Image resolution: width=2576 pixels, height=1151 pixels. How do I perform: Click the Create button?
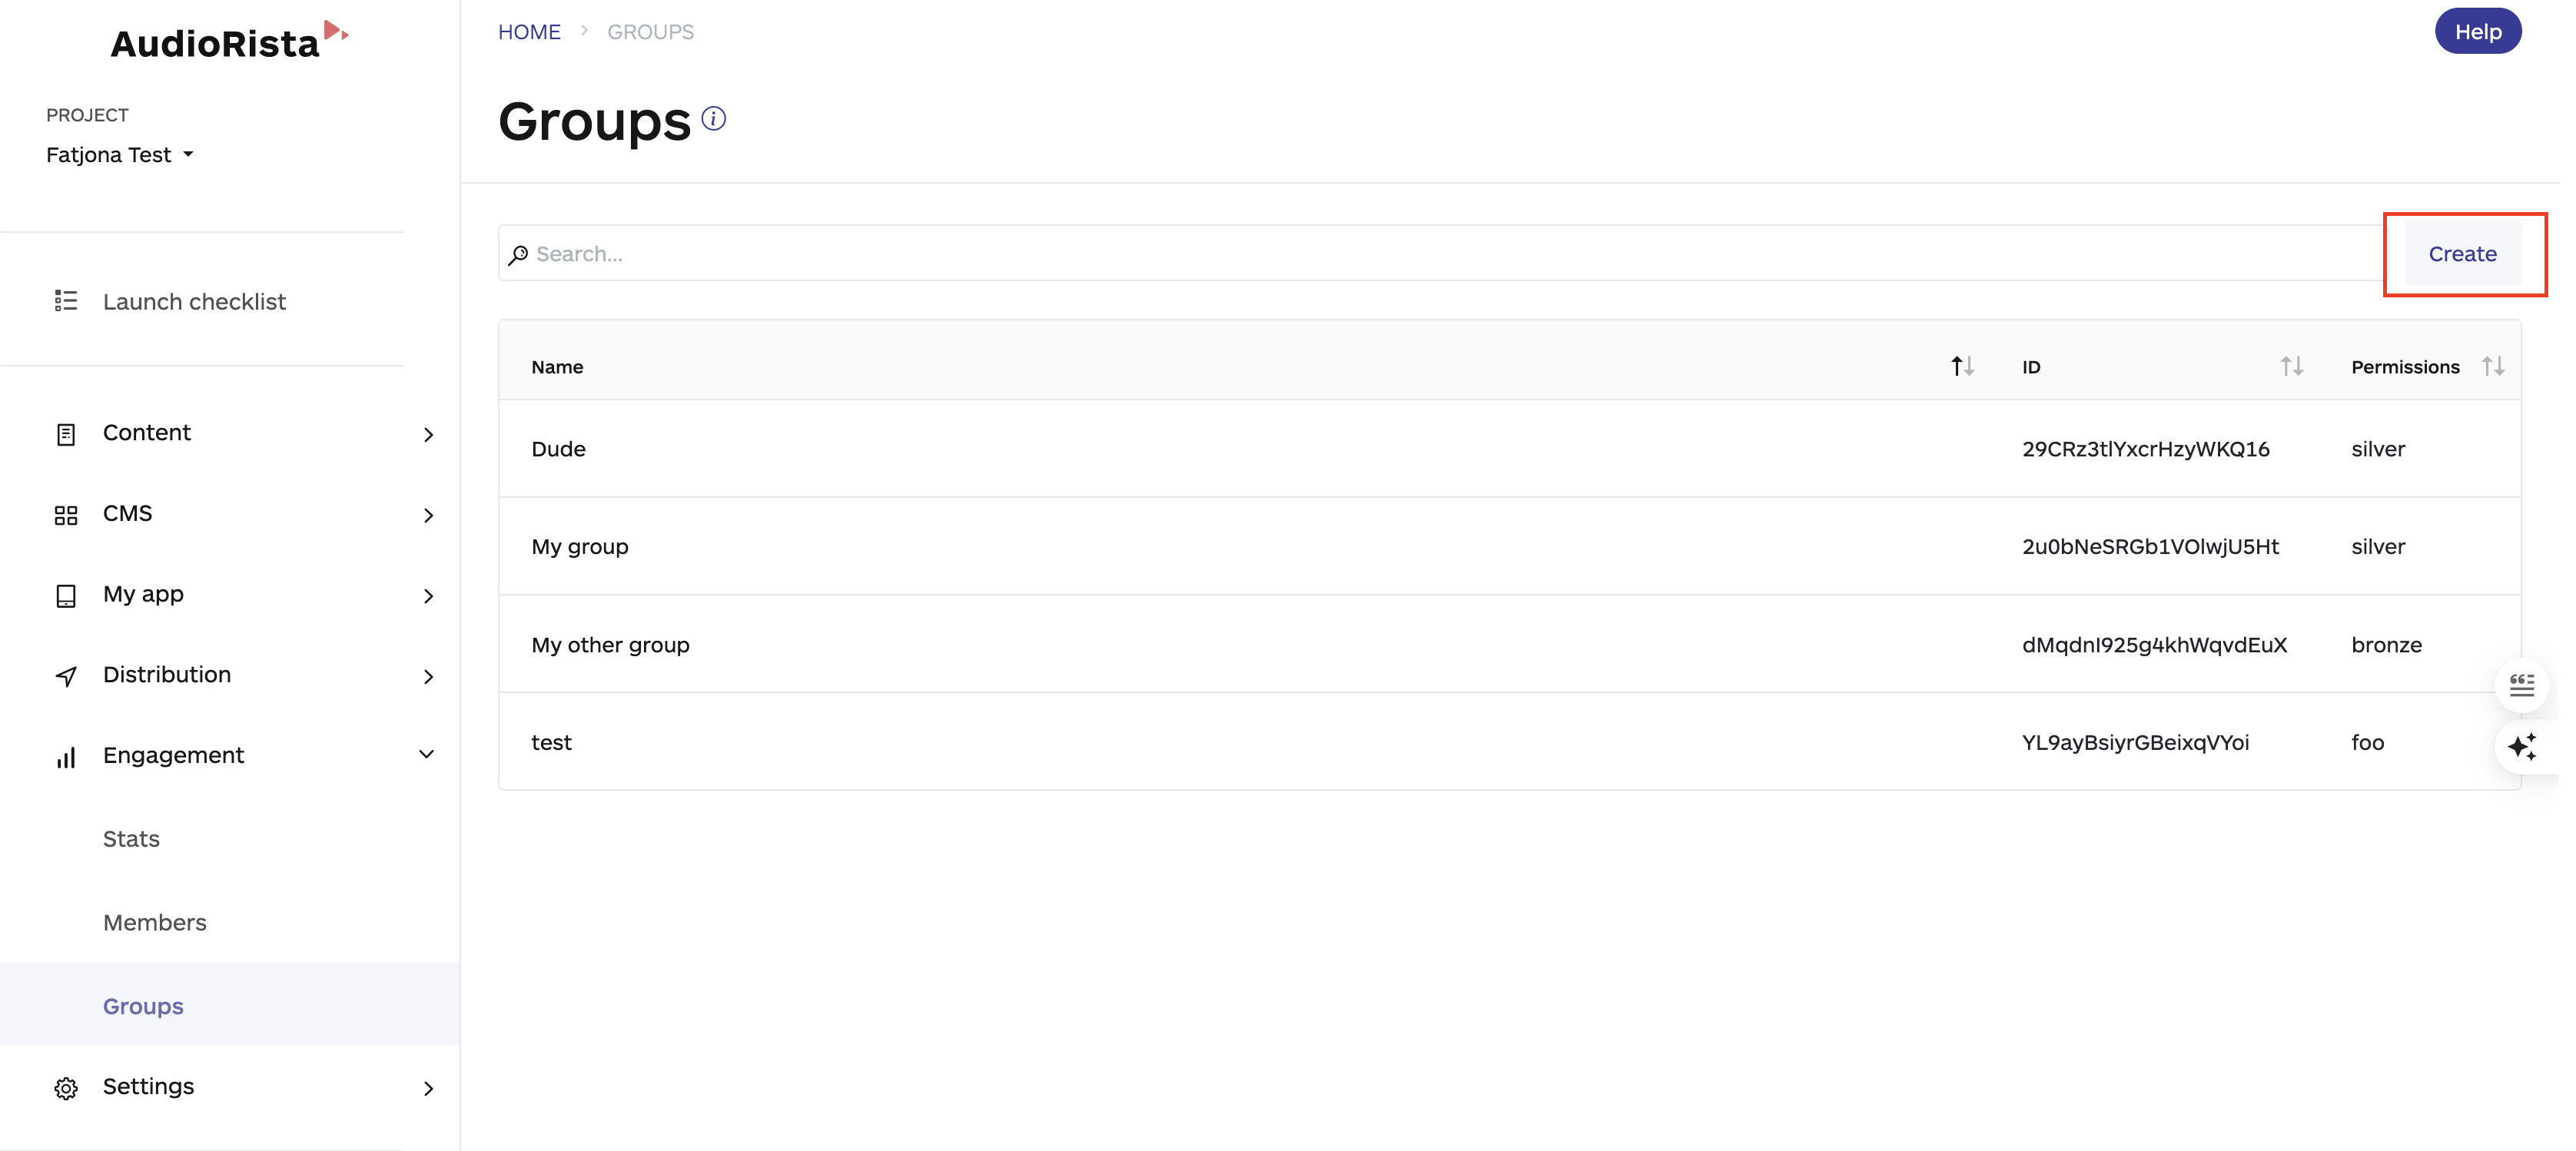2462,254
